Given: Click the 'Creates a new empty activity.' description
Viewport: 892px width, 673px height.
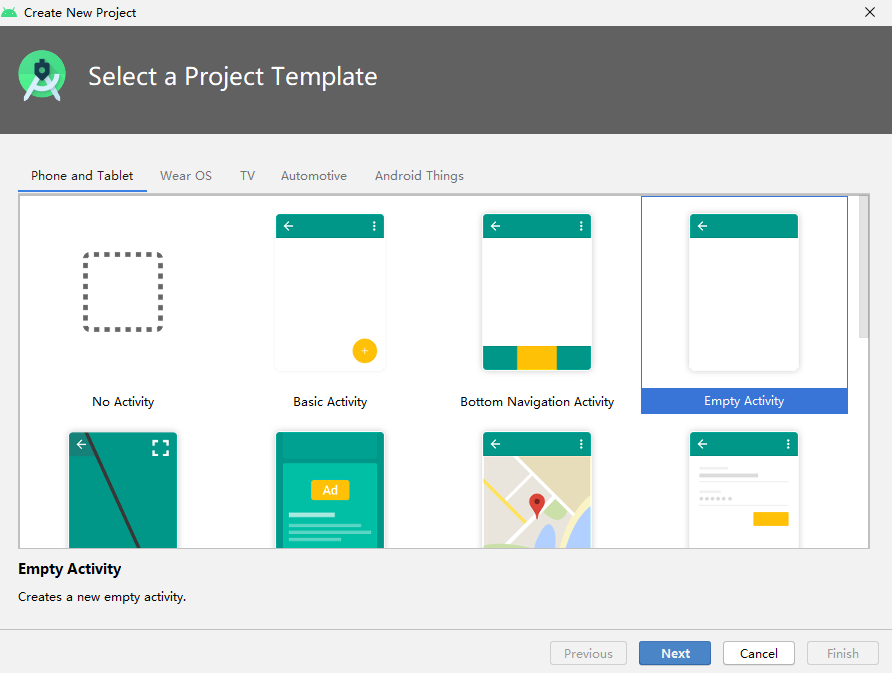Looking at the screenshot, I should coord(102,597).
